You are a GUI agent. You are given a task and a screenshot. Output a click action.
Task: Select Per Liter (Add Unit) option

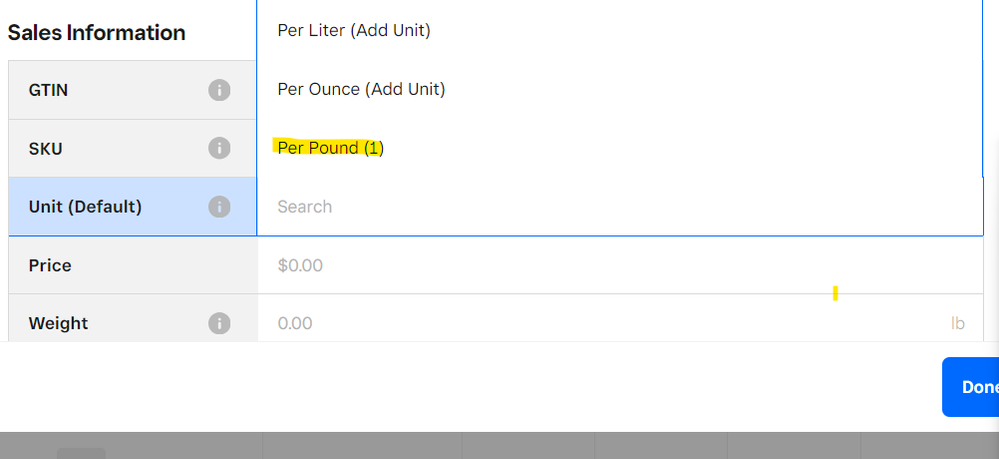pyautogui.click(x=354, y=31)
